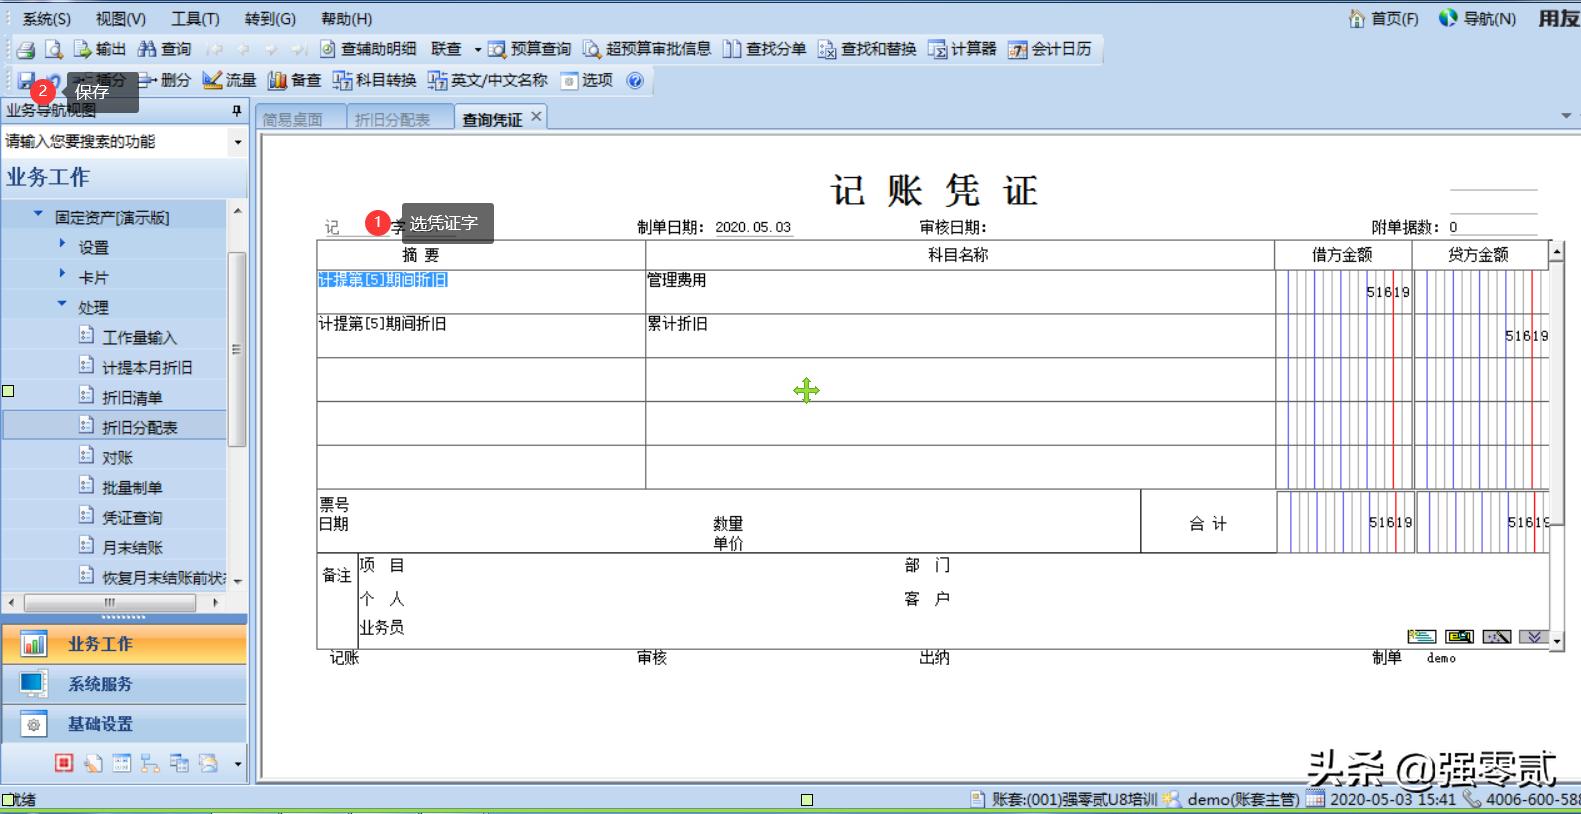Open 超预算审批信息 approval info
The width and height of the screenshot is (1581, 814).
click(647, 49)
